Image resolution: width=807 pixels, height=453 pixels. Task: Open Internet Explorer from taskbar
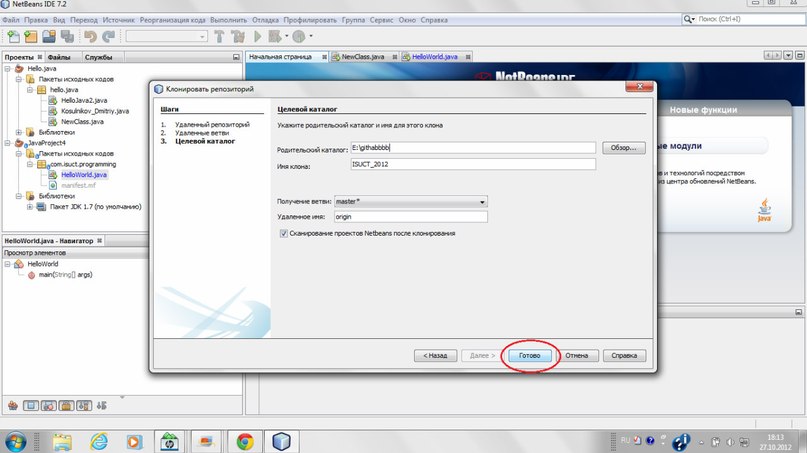tap(98, 442)
